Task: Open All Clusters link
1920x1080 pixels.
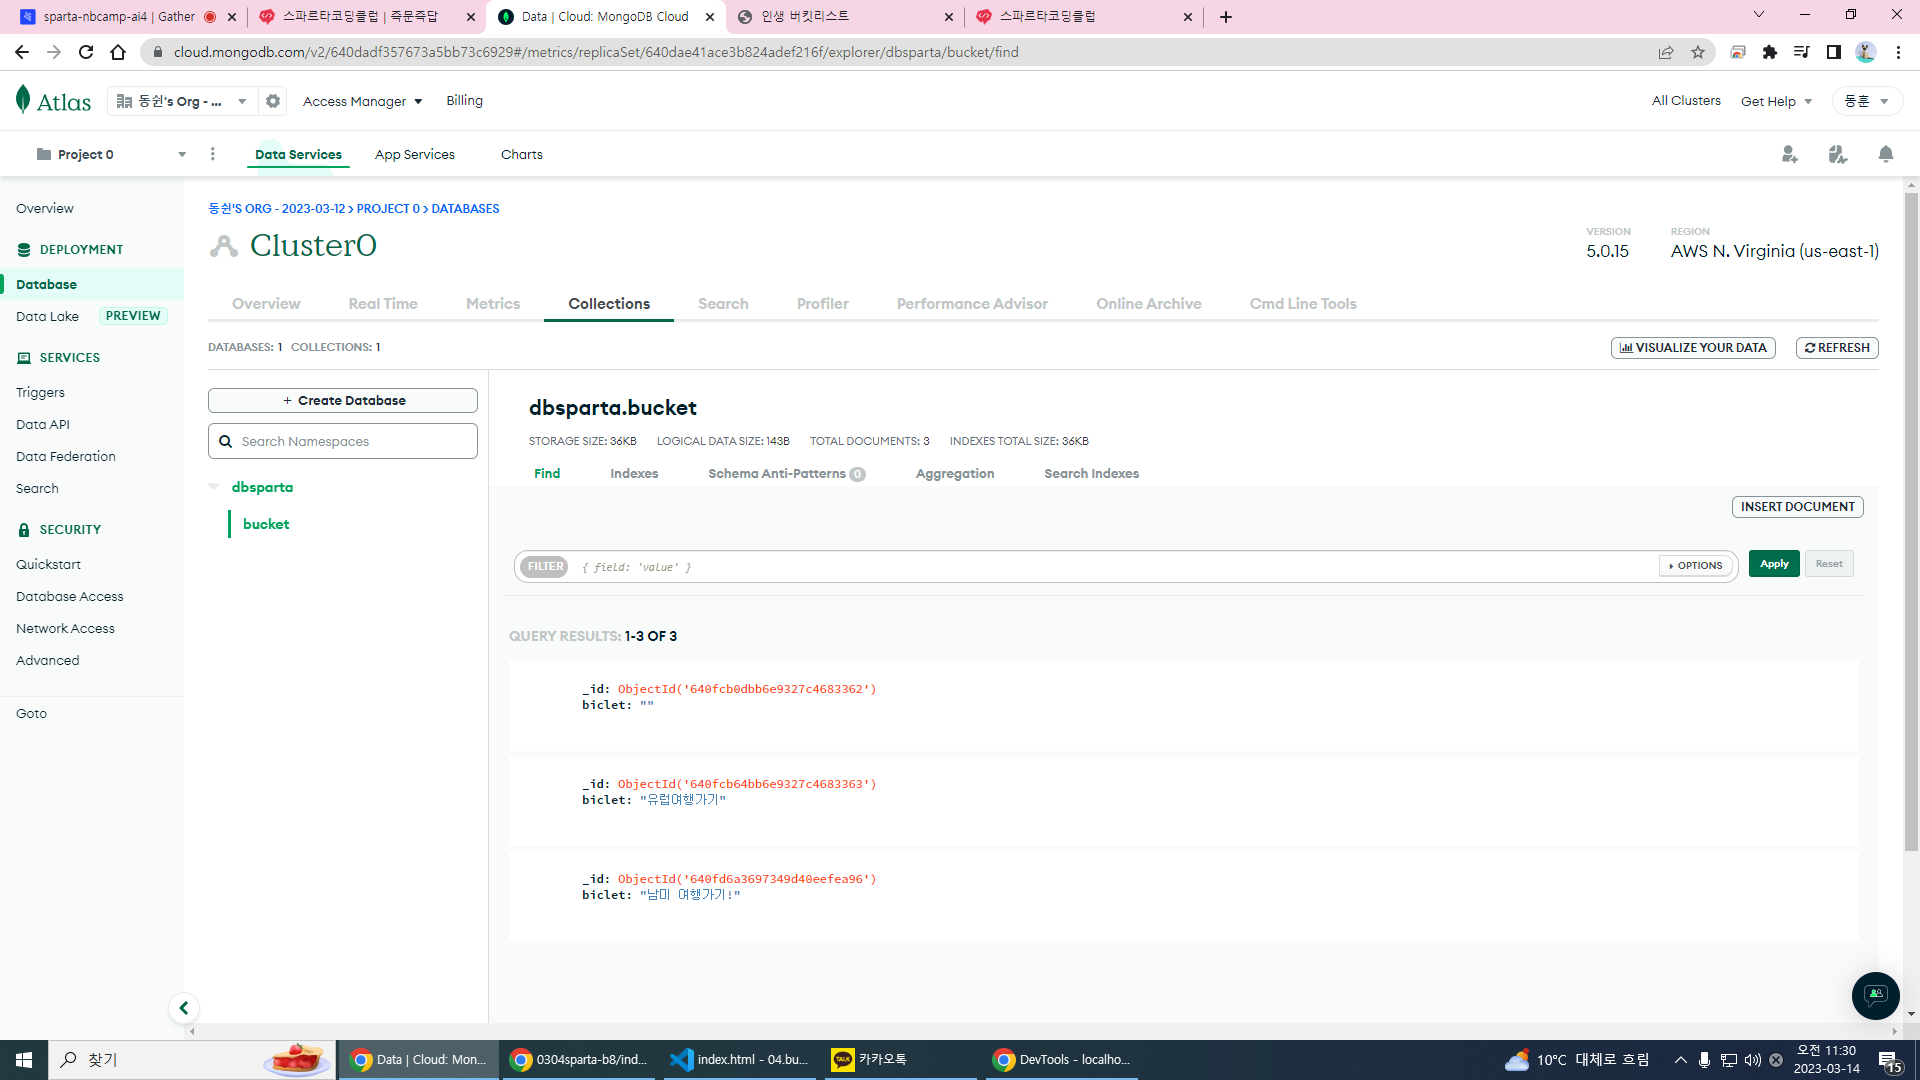Action: tap(1686, 101)
